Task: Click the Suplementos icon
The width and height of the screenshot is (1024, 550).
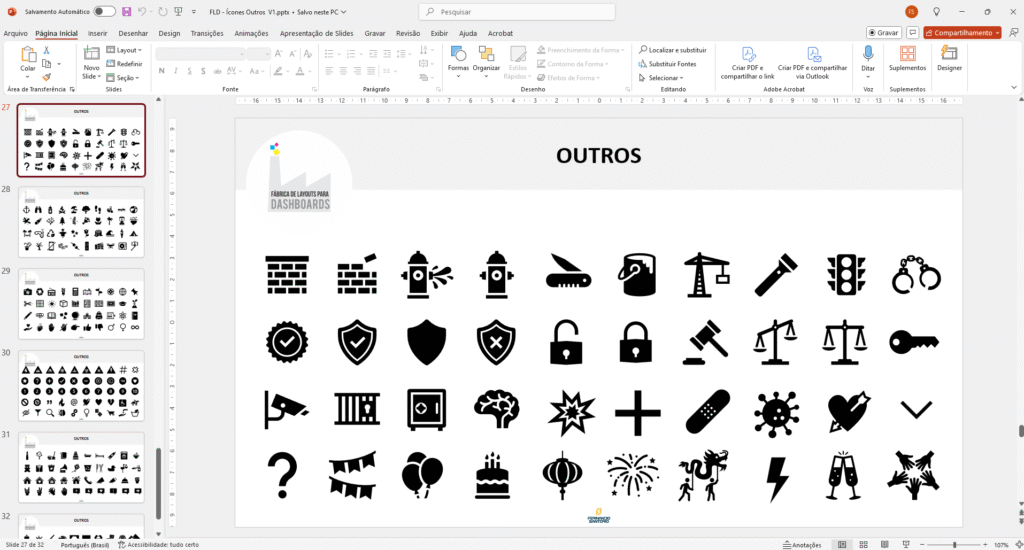Action: tap(907, 59)
